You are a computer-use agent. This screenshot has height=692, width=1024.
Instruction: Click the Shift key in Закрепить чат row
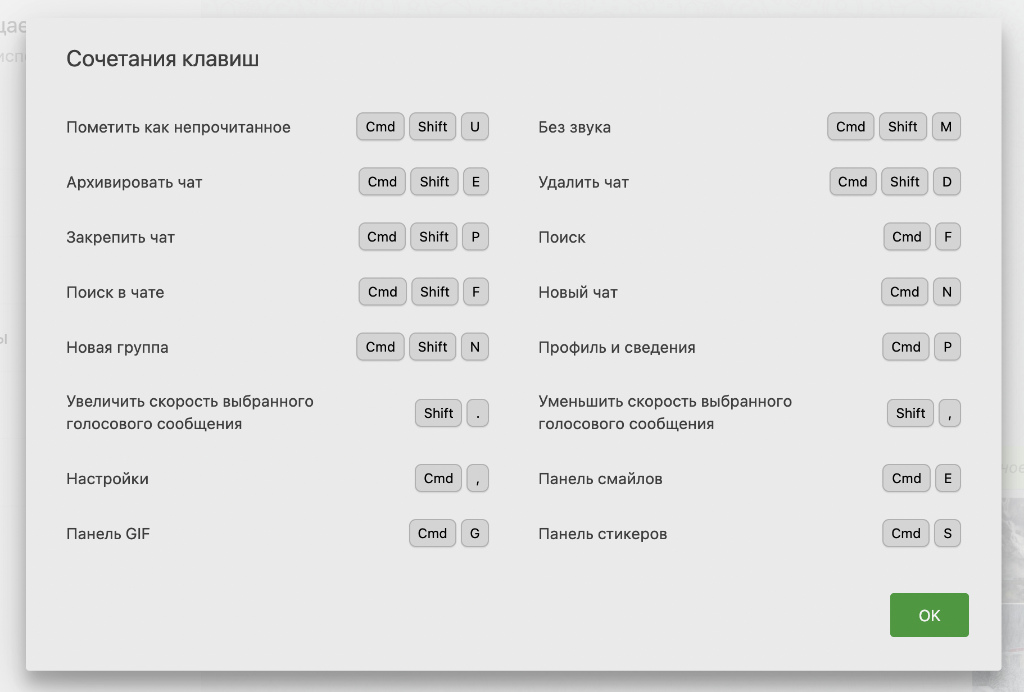[x=434, y=237]
